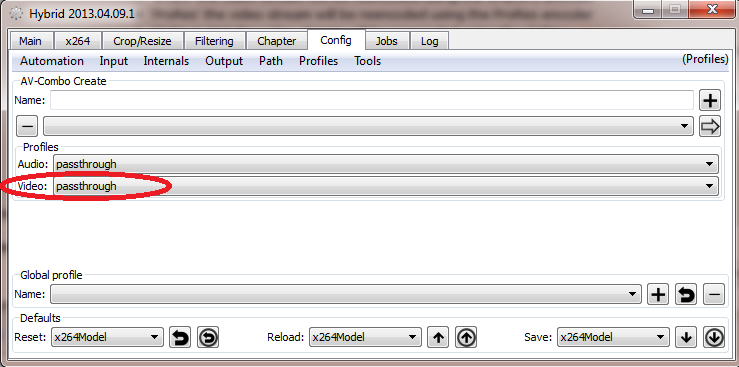Open the Input config section
The width and height of the screenshot is (739, 367).
[x=114, y=61]
